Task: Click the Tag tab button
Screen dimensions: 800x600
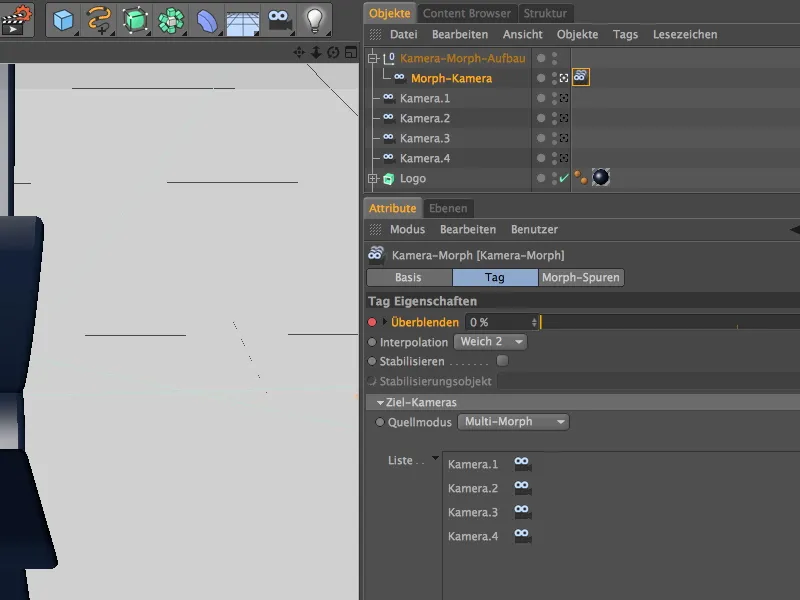Action: point(495,278)
